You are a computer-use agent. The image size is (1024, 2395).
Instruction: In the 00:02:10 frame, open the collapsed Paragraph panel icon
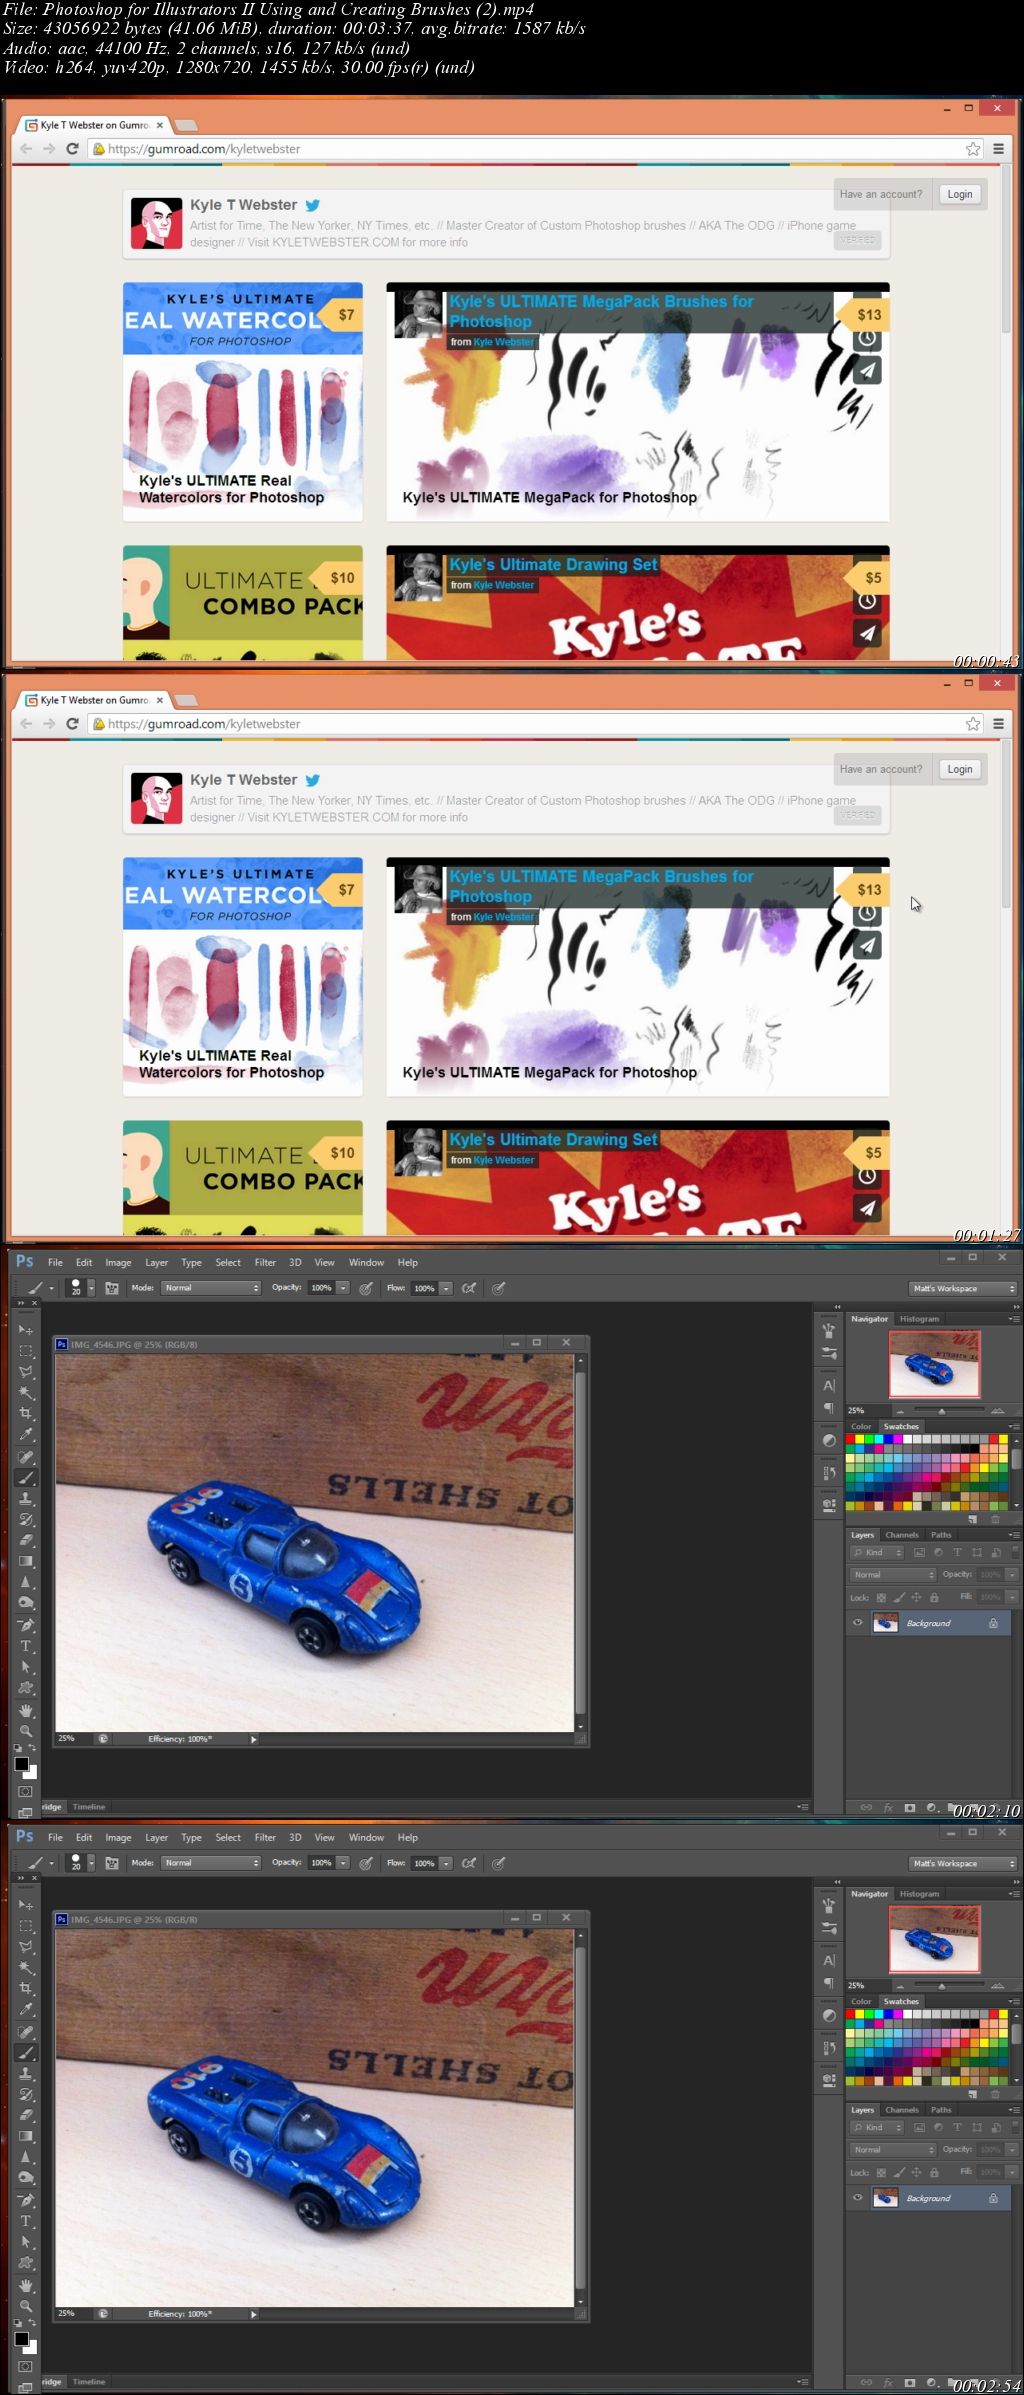[x=829, y=1408]
